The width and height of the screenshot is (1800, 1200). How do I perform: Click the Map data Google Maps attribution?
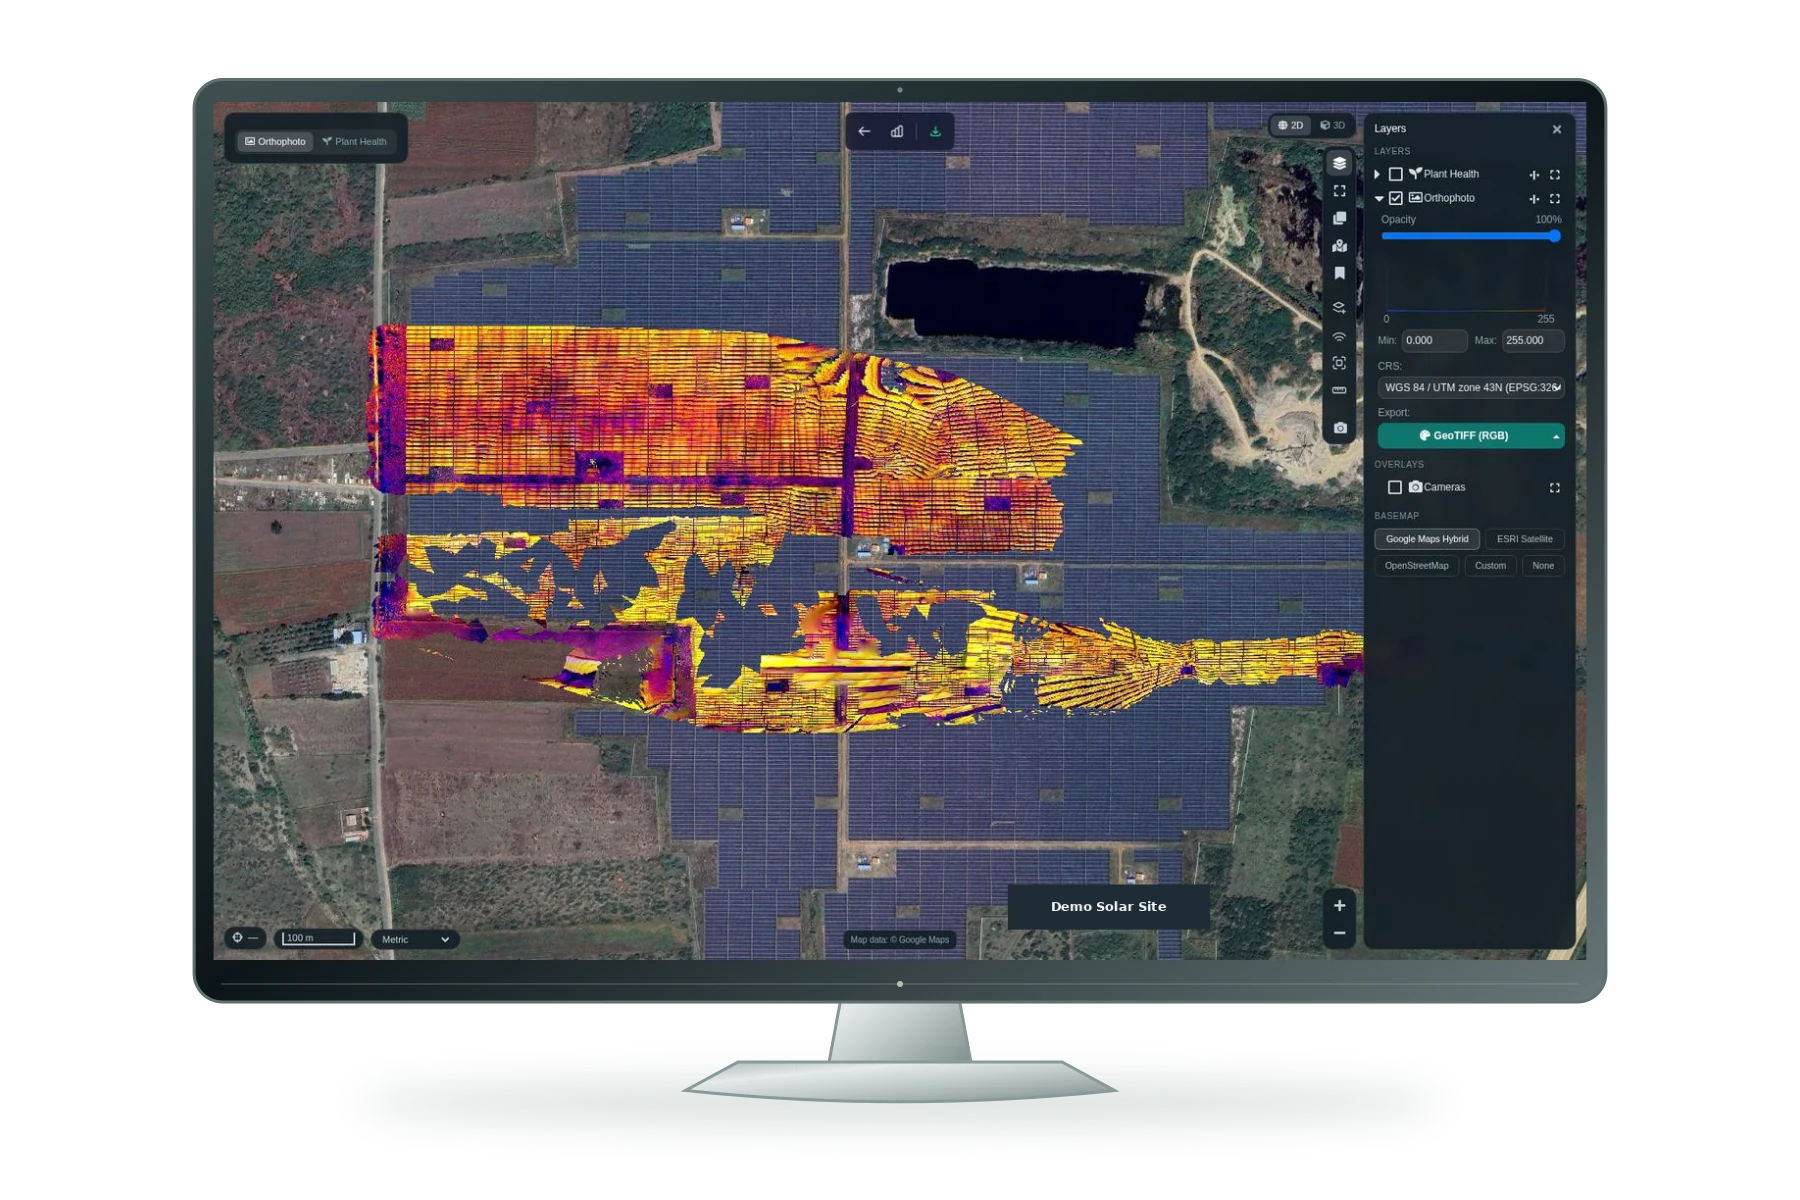click(x=899, y=939)
